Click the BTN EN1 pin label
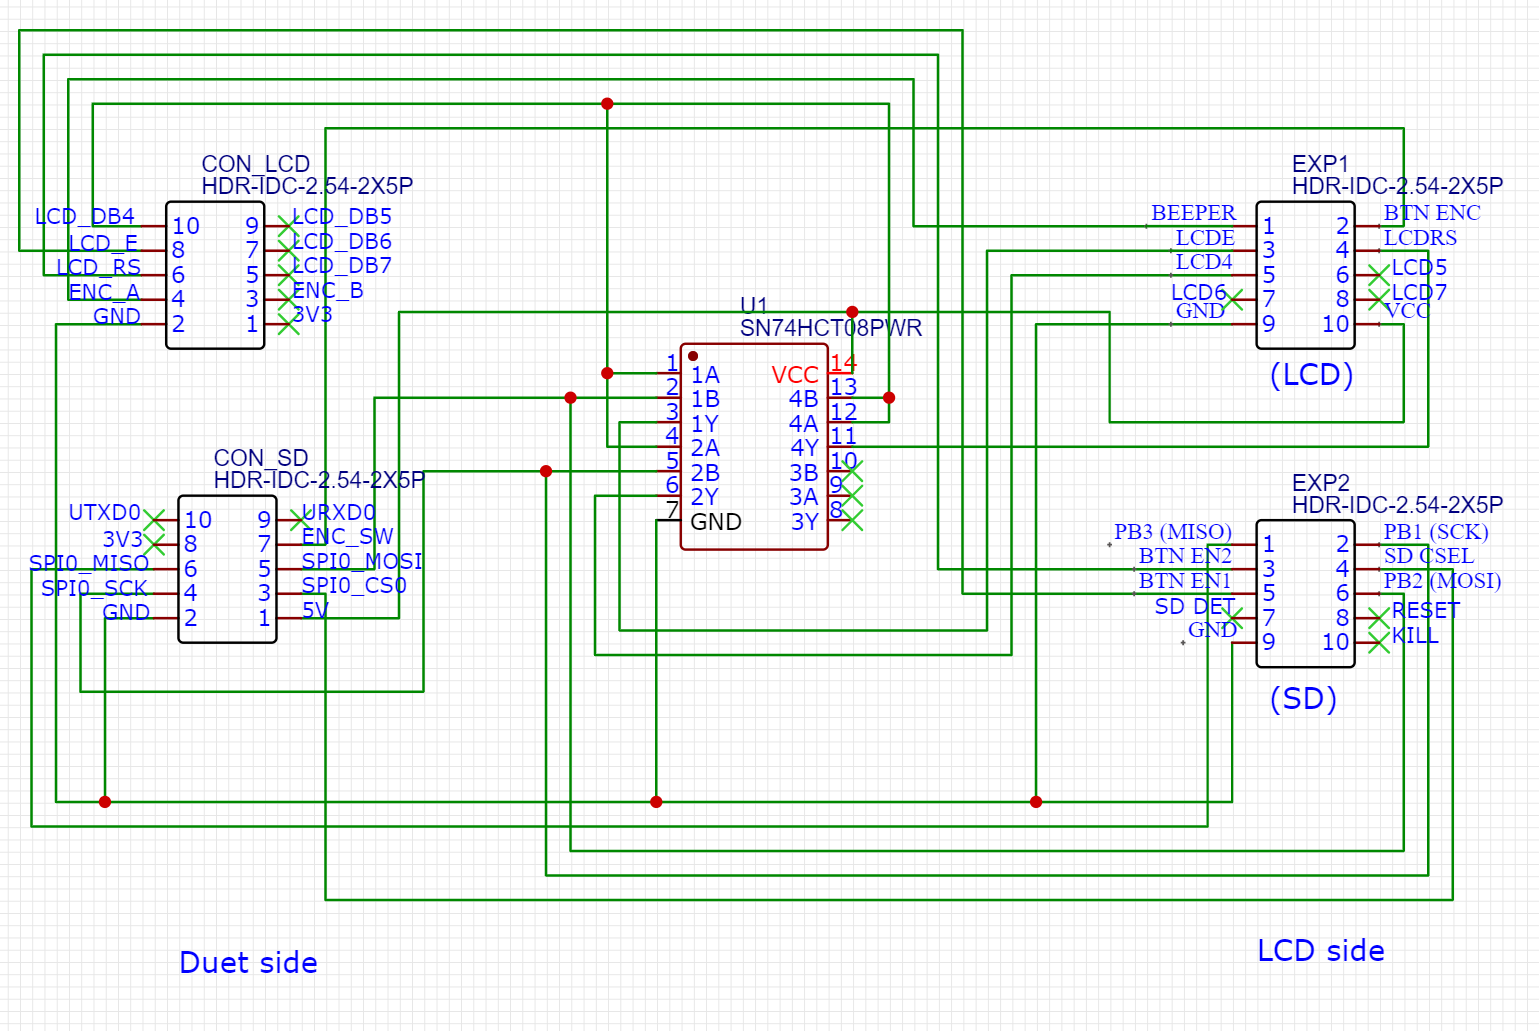This screenshot has width=1539, height=1031. 1185,581
